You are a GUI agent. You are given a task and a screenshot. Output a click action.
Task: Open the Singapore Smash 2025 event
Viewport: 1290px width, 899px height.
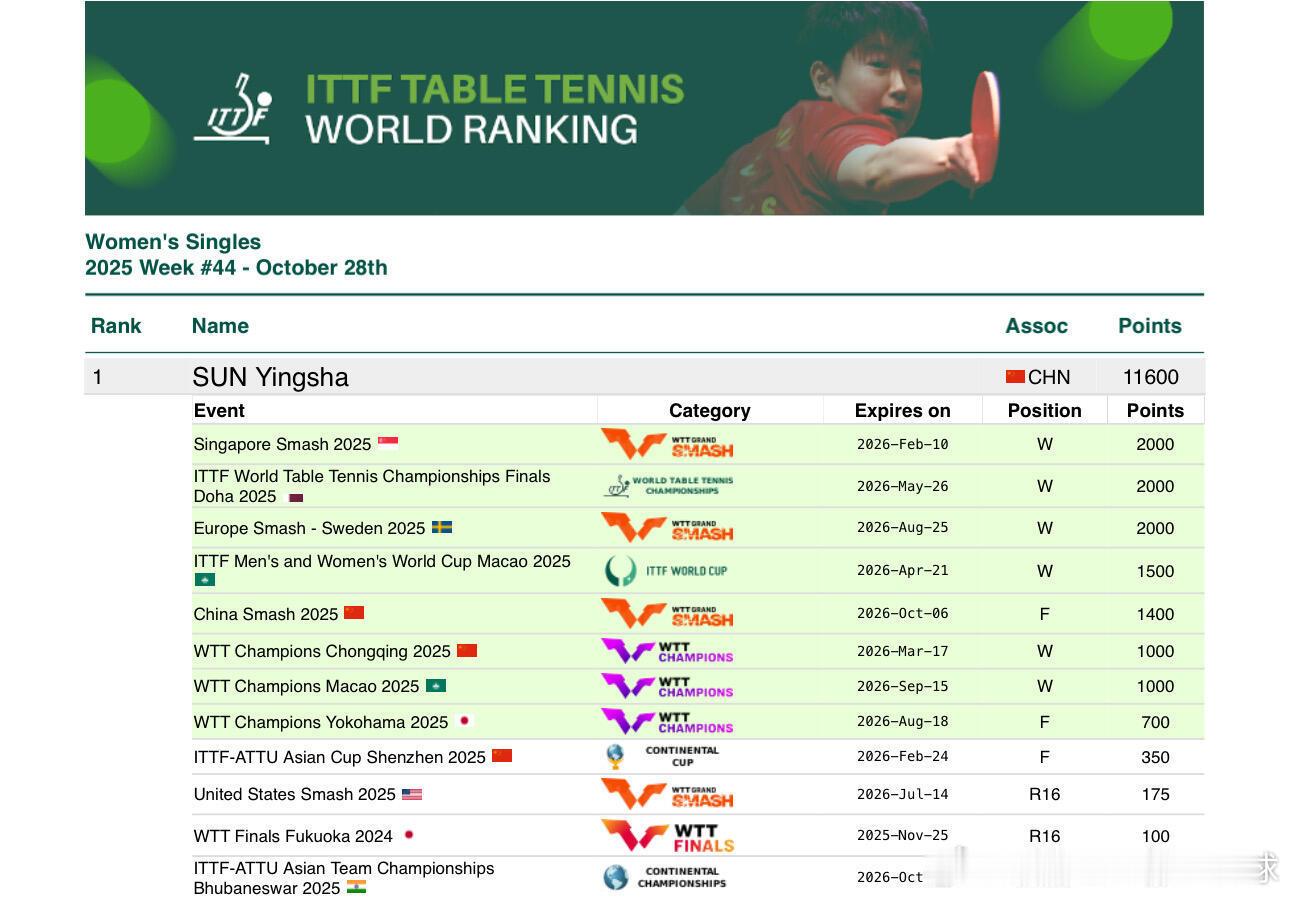282,444
